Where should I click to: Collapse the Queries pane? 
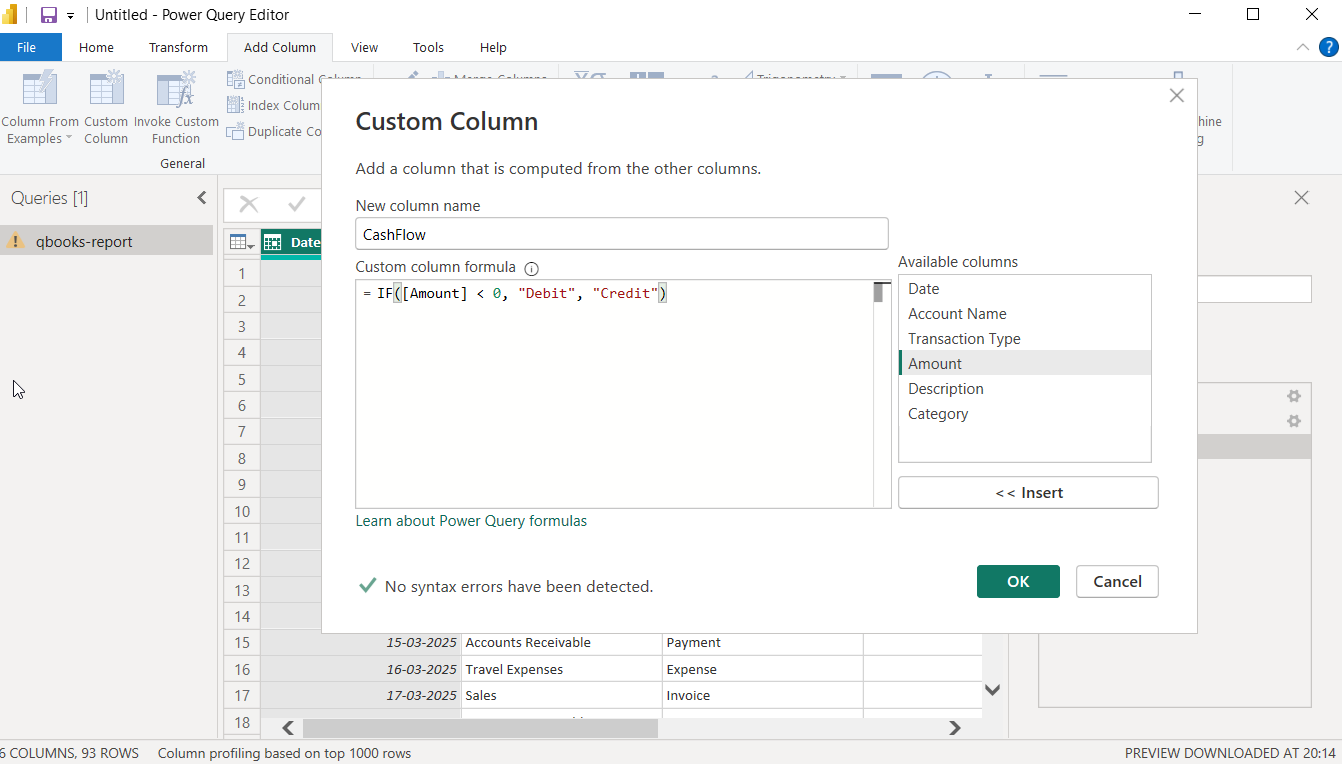coord(203,198)
